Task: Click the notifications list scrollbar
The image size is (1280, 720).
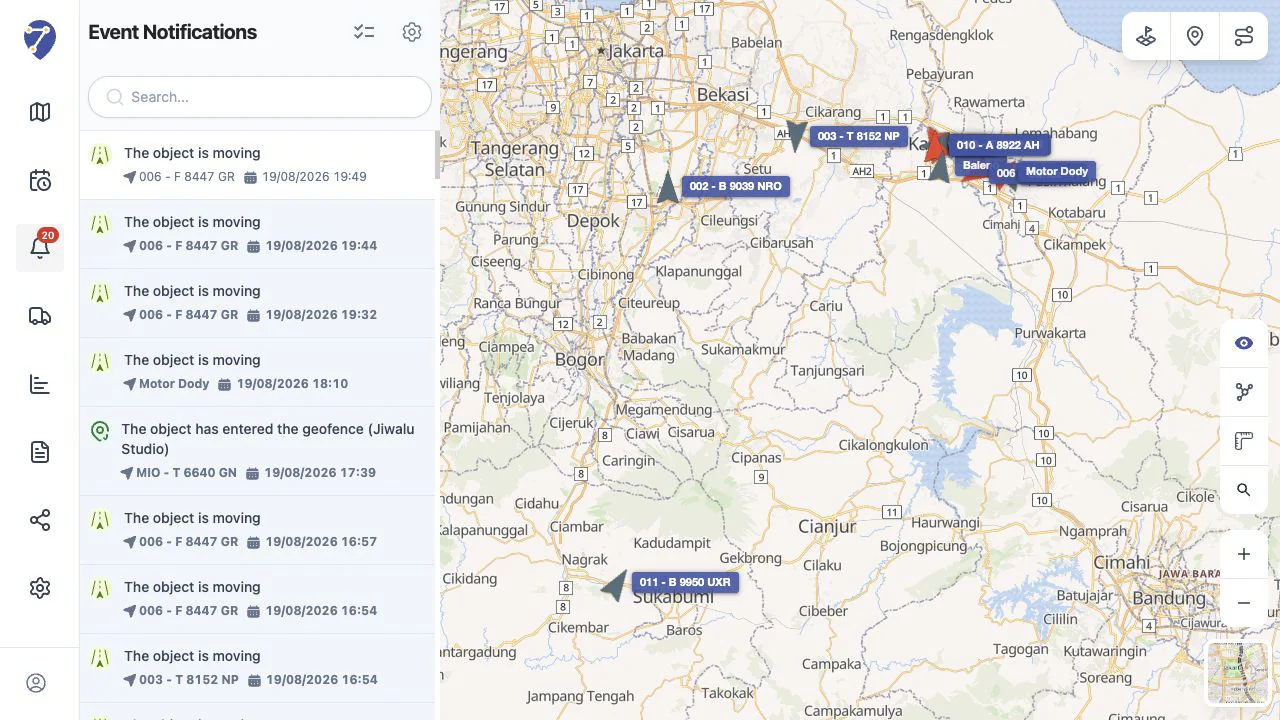Action: (437, 155)
